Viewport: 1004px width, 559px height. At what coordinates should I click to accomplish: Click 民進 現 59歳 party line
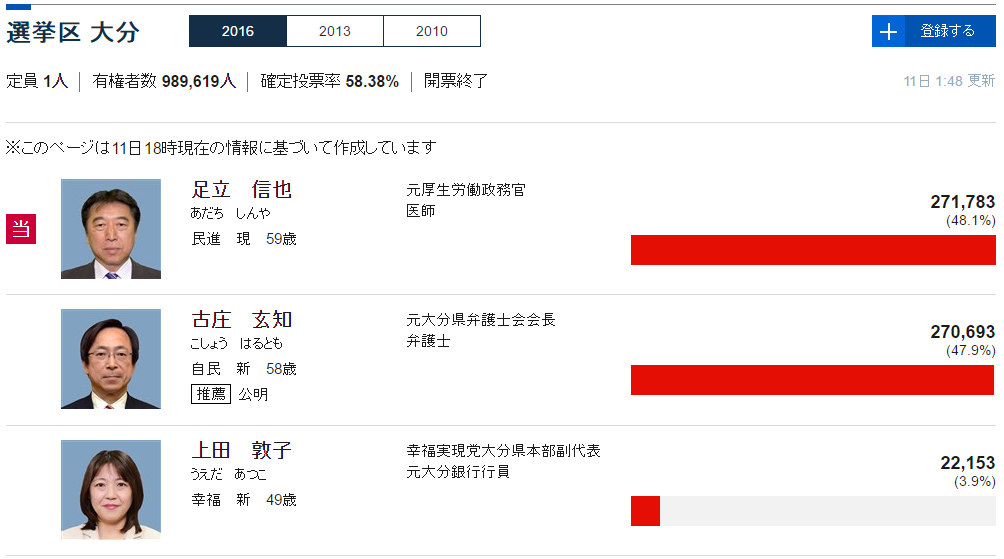tap(244, 239)
